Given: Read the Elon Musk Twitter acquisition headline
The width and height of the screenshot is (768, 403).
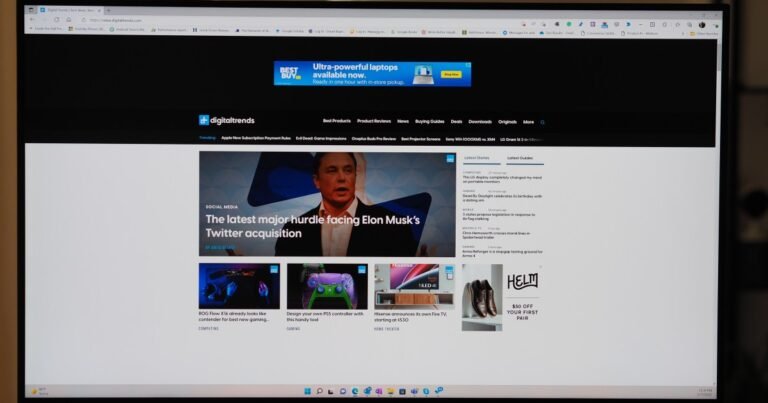Looking at the screenshot, I should tap(312, 226).
